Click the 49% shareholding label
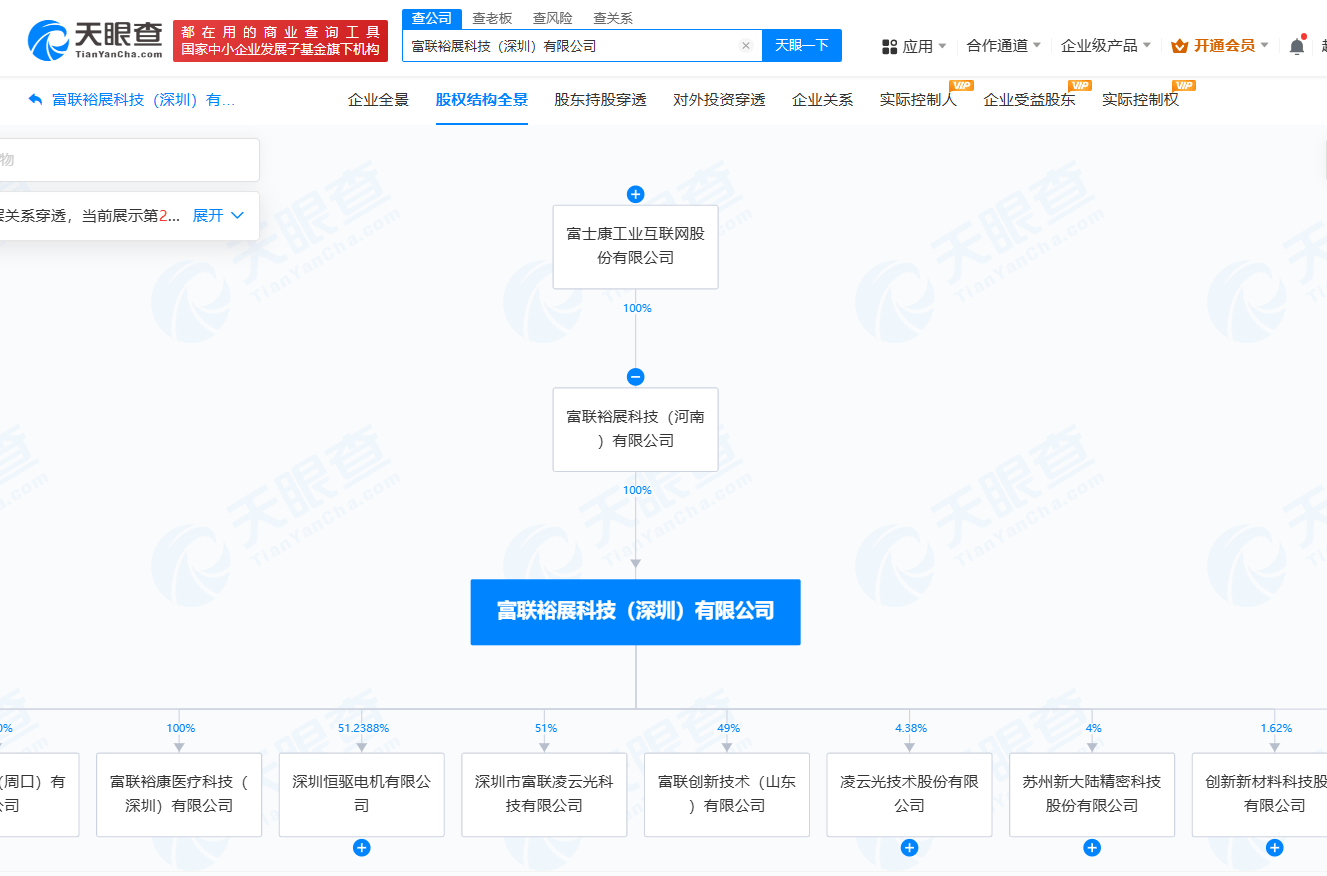Screen dimensions: 1327x876 click(x=728, y=728)
